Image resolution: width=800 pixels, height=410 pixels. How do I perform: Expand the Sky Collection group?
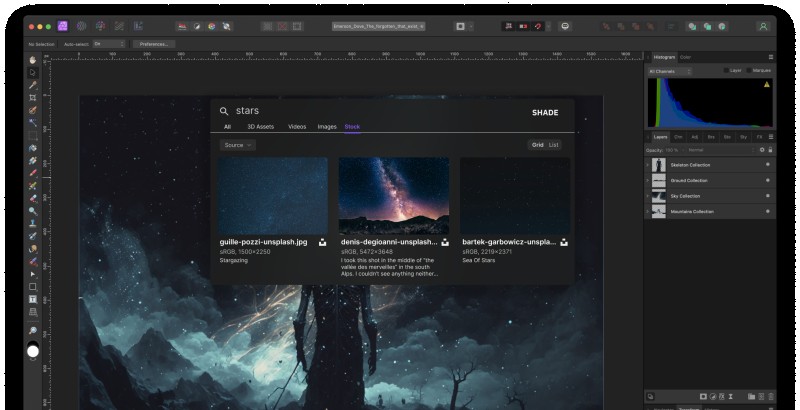(x=648, y=196)
